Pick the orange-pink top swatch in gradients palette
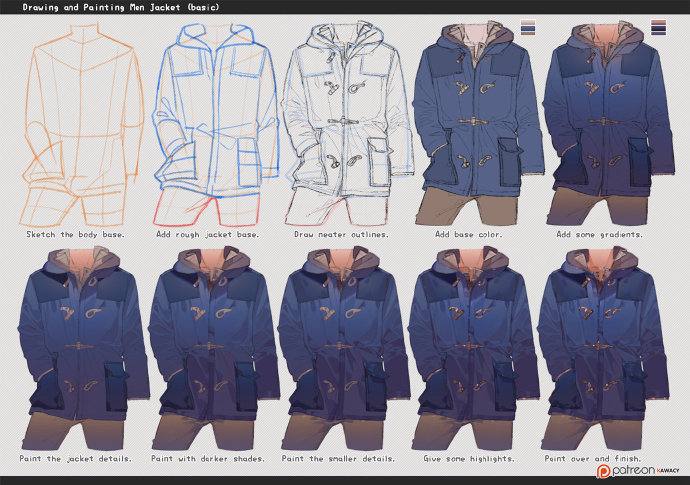Image resolution: width=690 pixels, height=485 pixels. tap(659, 21)
